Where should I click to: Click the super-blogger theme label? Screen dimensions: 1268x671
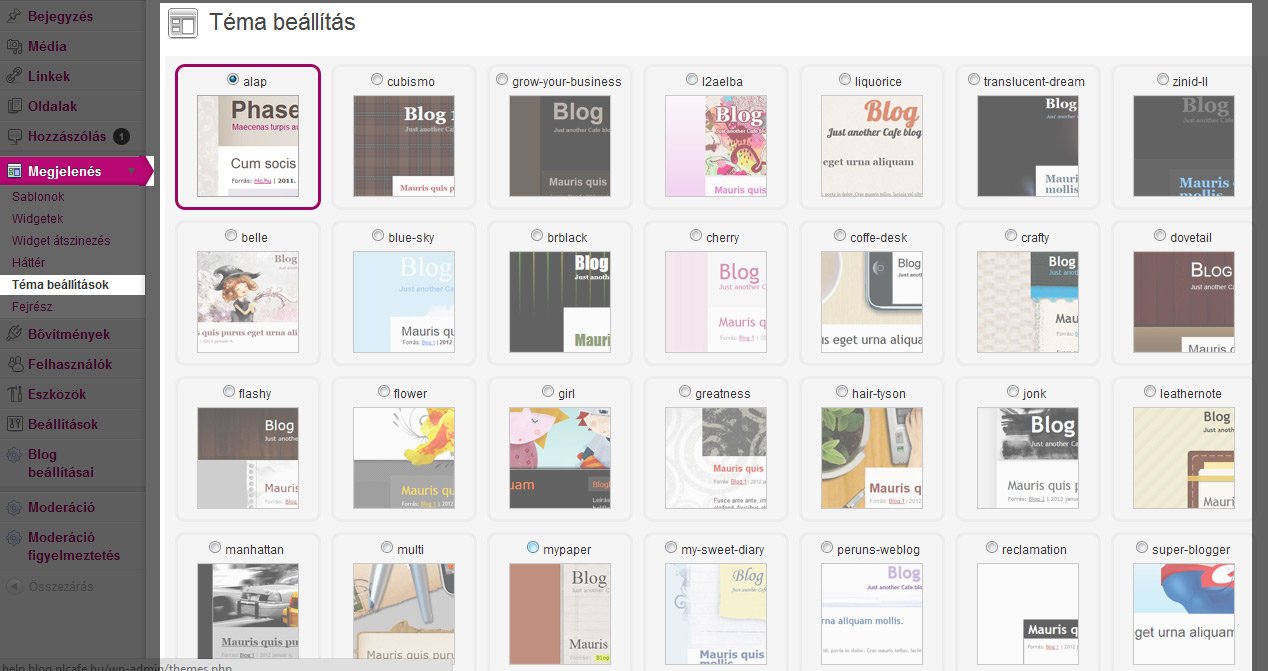click(1191, 550)
